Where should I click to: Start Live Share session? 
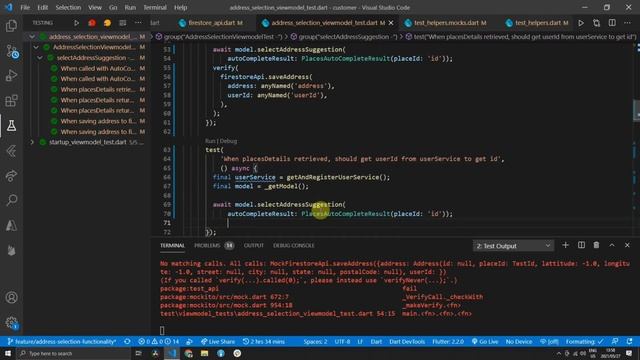point(218,342)
